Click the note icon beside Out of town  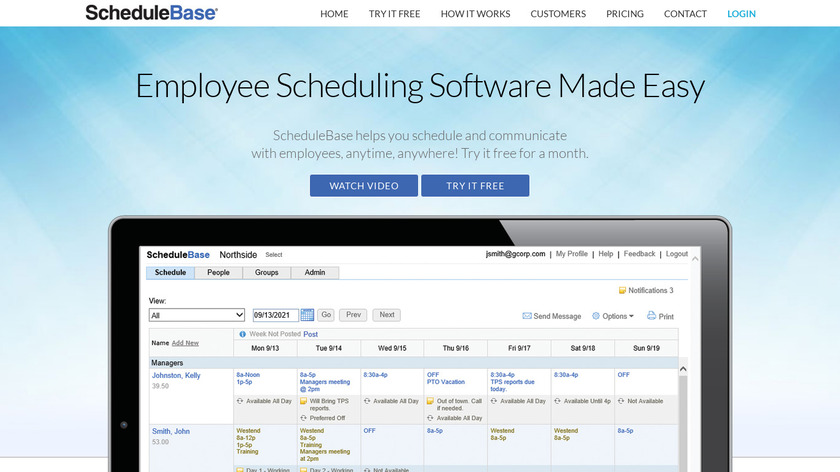[430, 401]
